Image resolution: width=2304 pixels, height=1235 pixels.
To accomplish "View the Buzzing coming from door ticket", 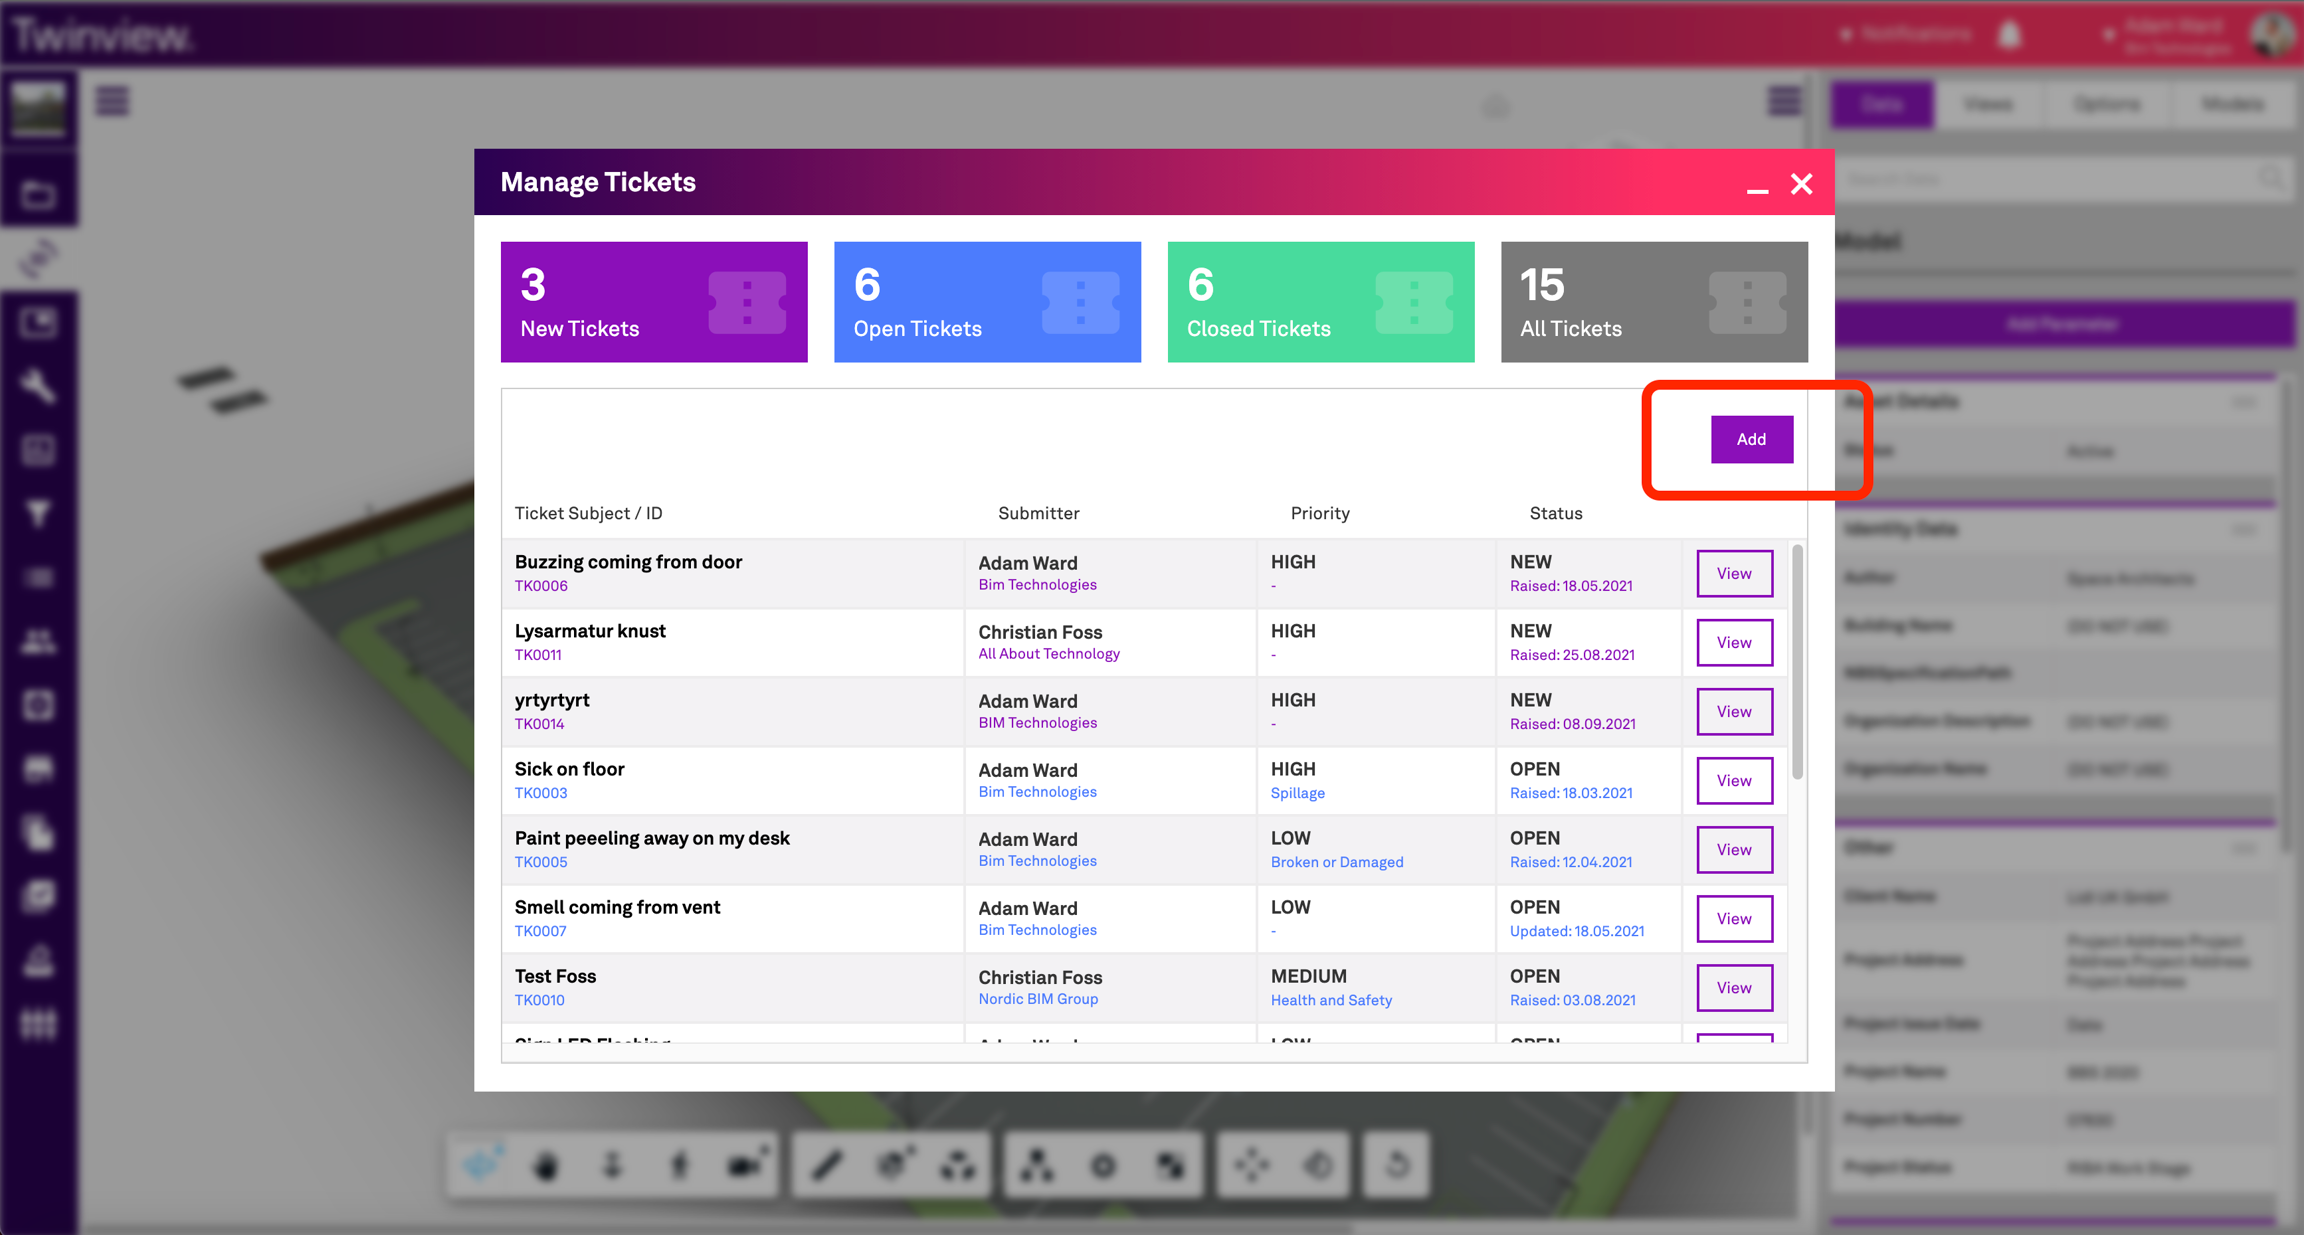I will tap(1734, 573).
